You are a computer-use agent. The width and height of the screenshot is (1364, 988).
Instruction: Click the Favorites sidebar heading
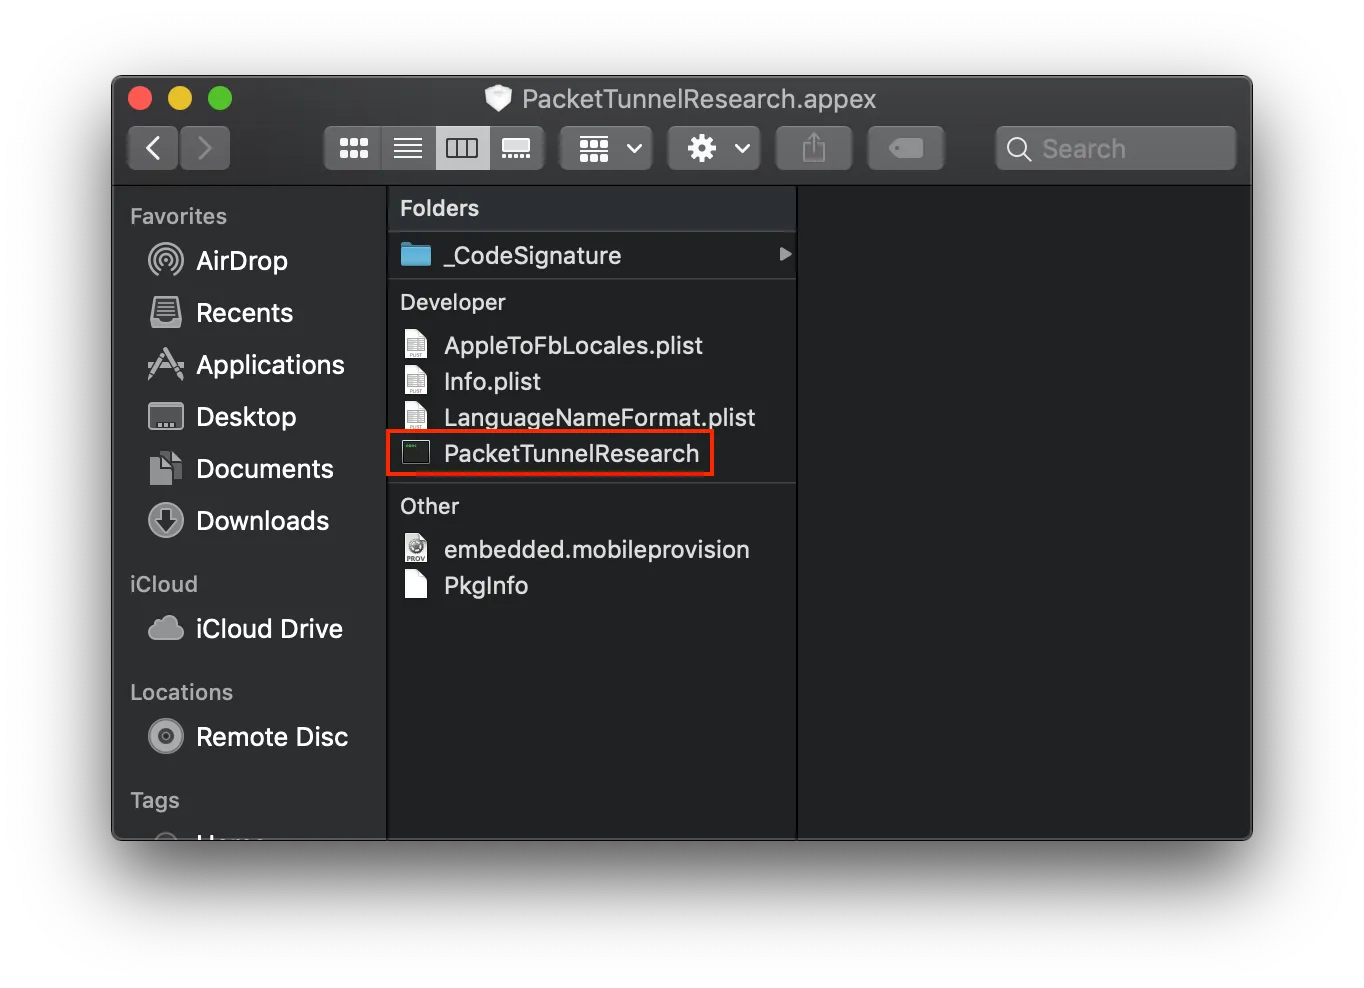point(179,216)
